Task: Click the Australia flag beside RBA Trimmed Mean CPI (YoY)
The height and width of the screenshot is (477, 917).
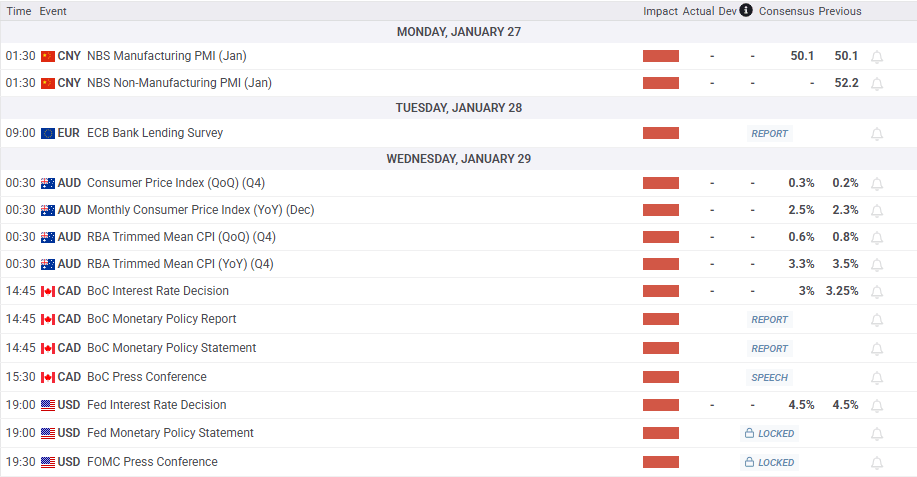Action: (x=48, y=264)
